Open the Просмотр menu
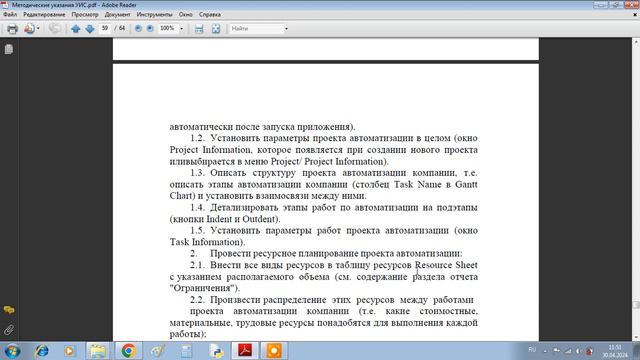 85,14
